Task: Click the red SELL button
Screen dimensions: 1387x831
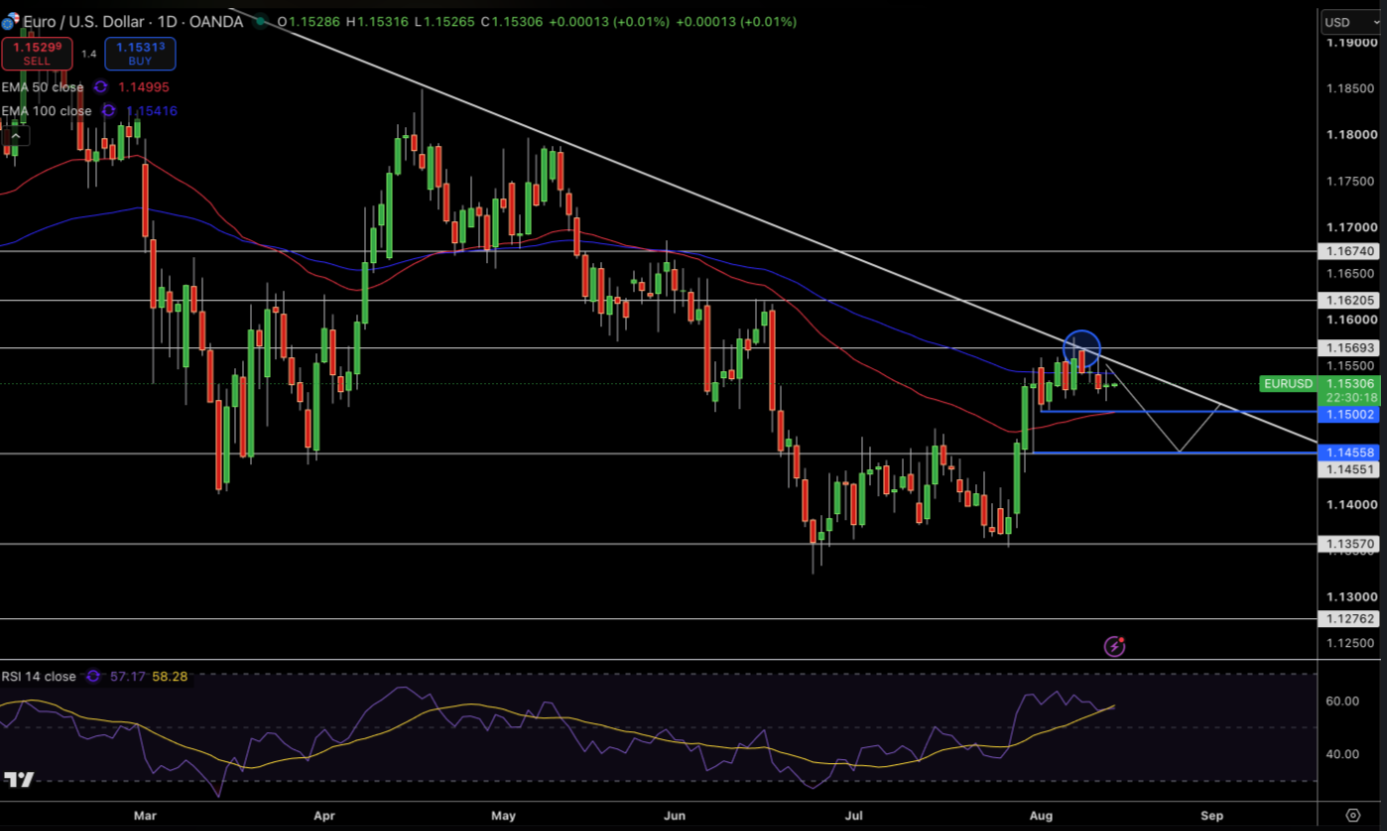Action: click(36, 54)
